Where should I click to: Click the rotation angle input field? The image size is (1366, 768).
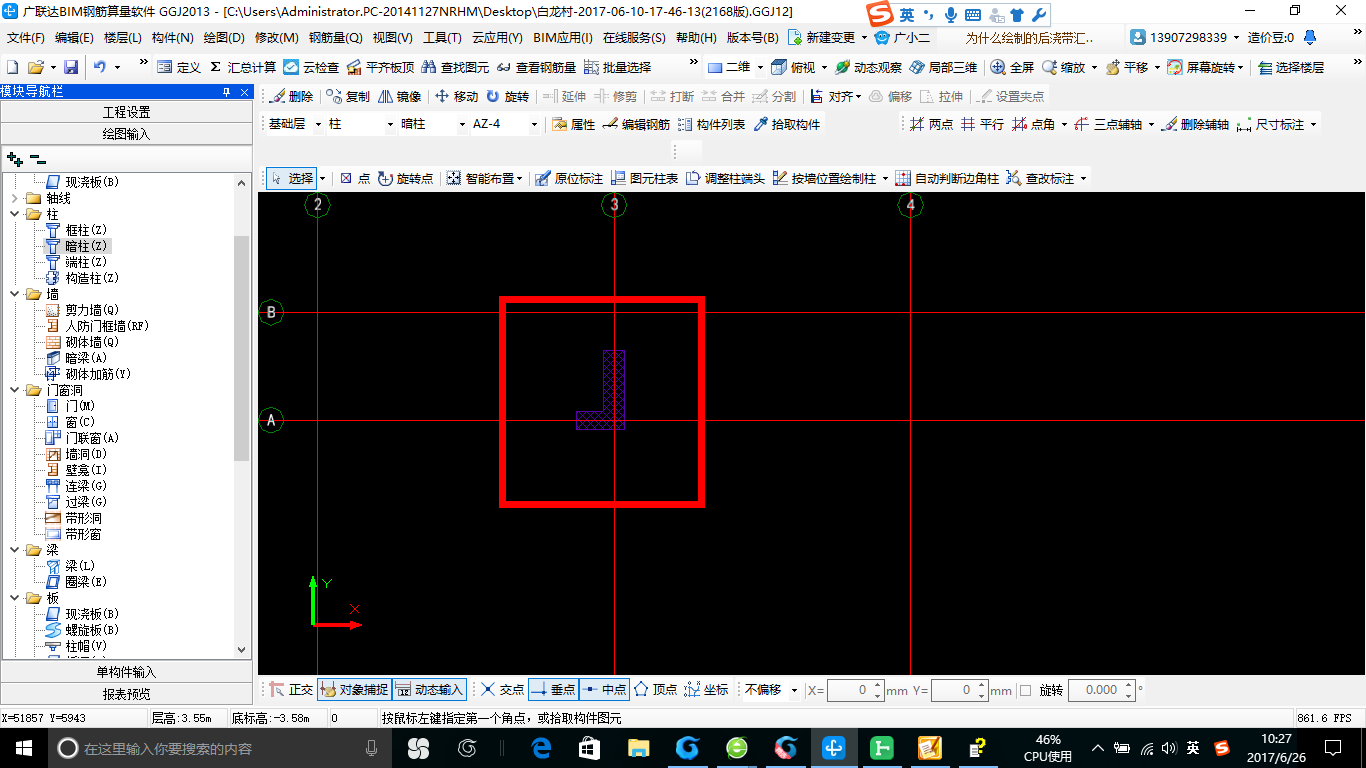pyautogui.click(x=1101, y=690)
